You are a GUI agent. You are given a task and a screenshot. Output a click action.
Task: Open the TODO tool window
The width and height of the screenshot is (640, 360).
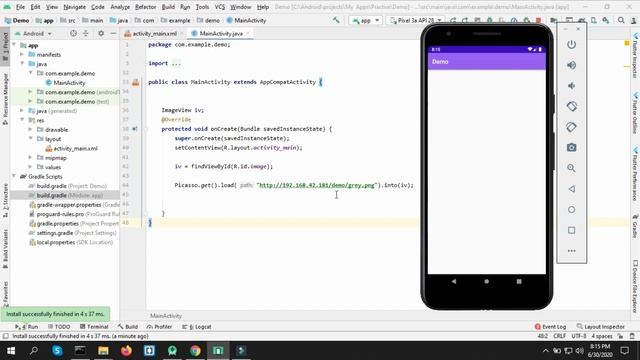coord(59,327)
